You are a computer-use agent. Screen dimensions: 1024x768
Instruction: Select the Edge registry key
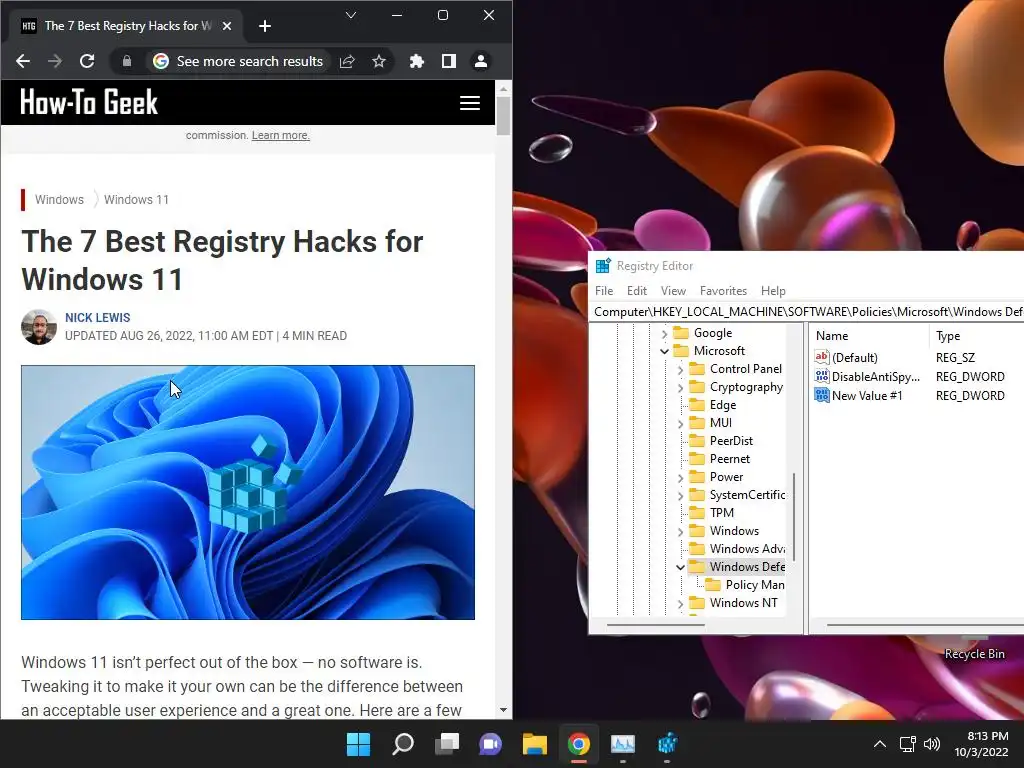(x=723, y=405)
